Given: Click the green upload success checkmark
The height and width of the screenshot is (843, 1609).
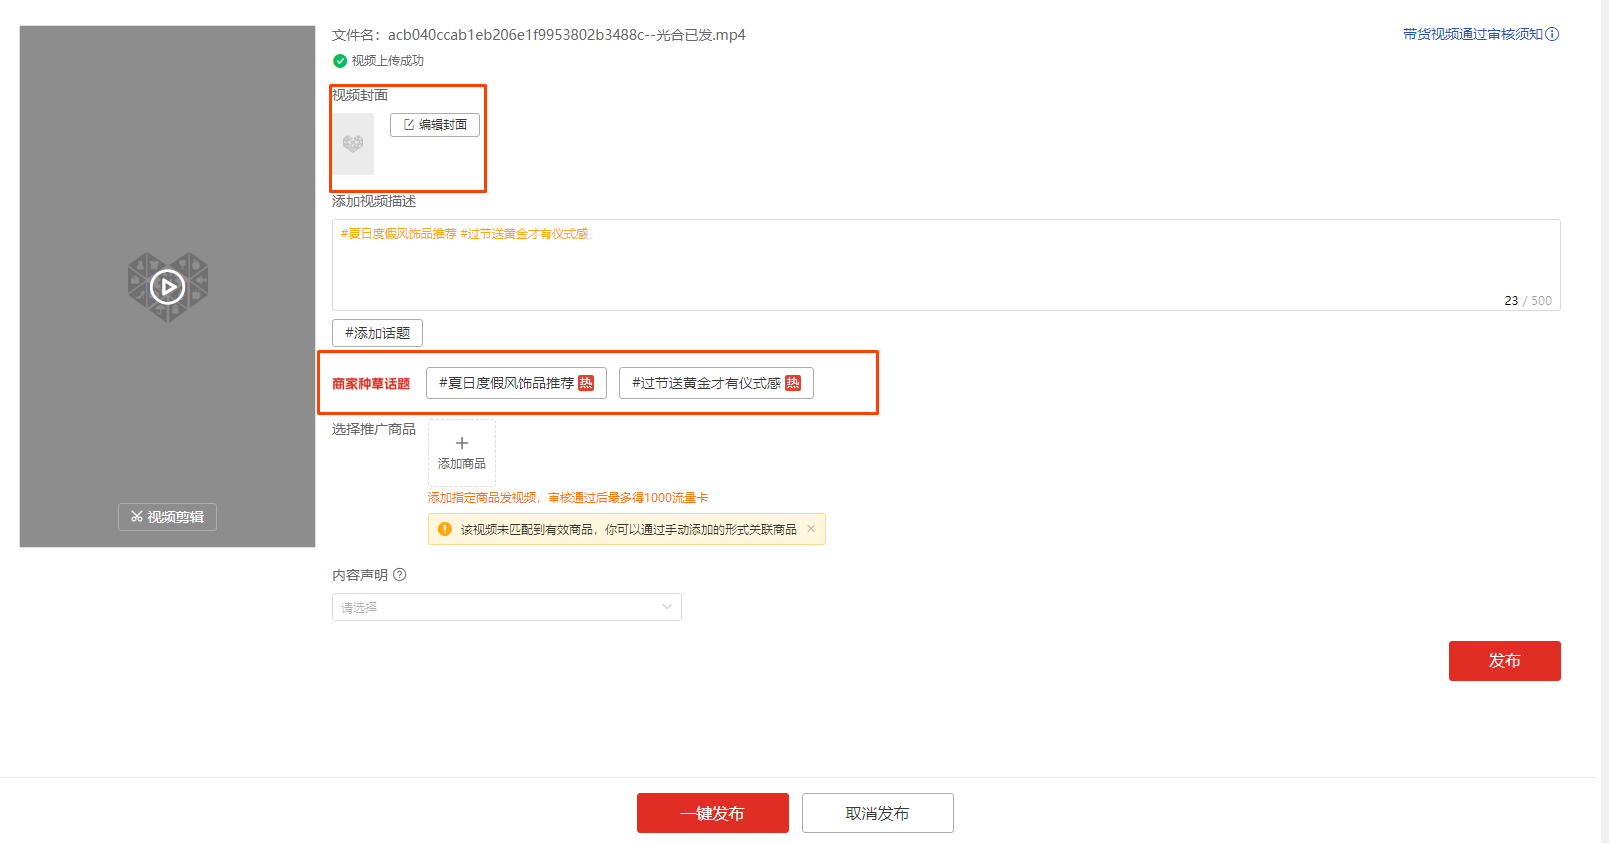Looking at the screenshot, I should click(340, 61).
